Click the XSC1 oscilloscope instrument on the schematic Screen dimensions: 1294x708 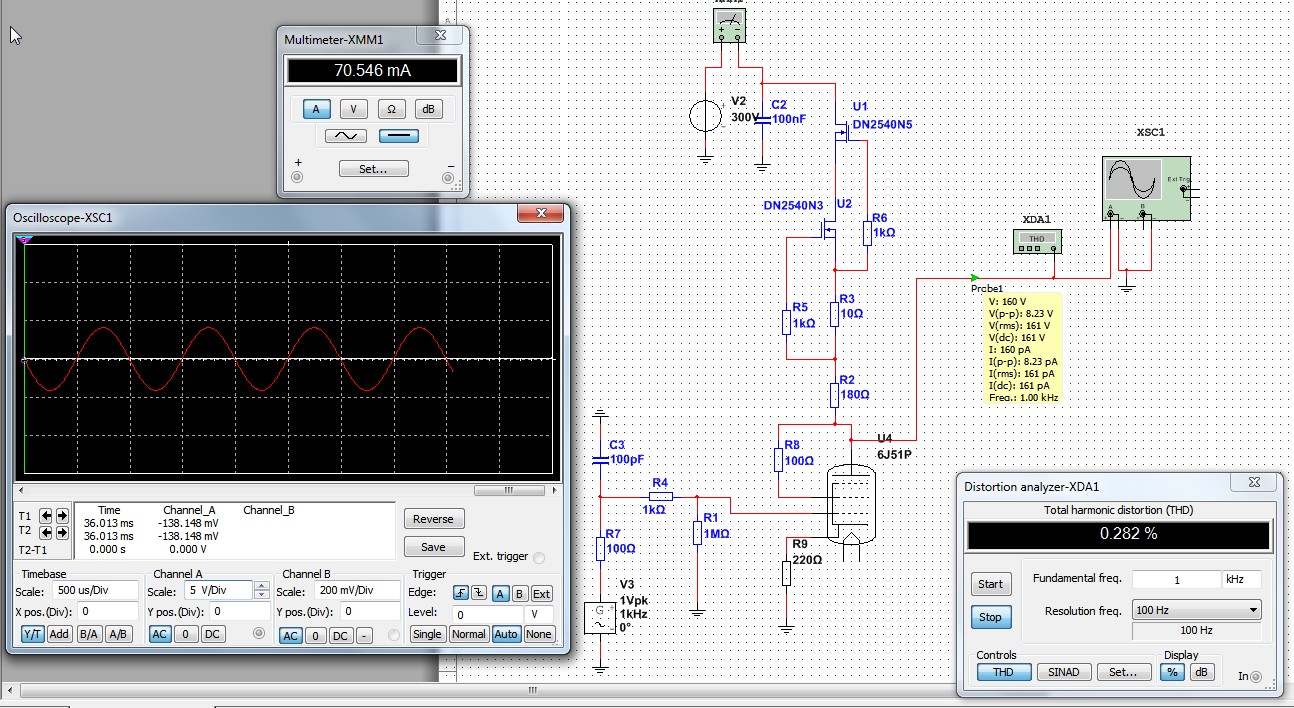coord(1146,188)
